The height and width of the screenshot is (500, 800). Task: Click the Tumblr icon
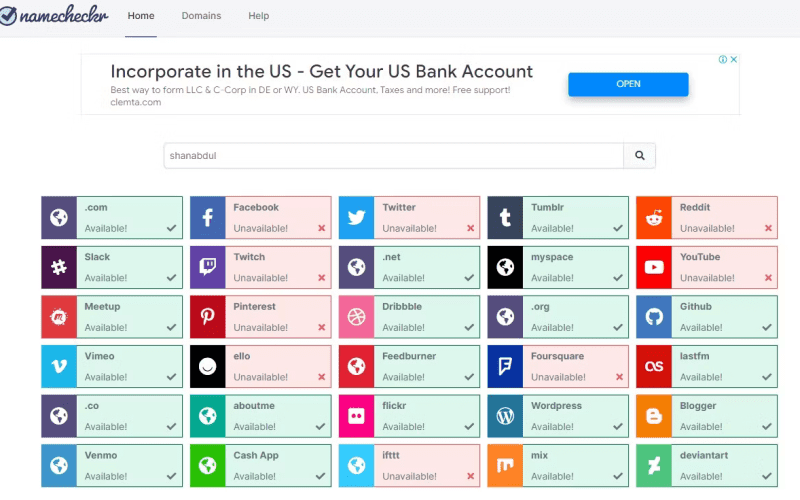tap(505, 218)
